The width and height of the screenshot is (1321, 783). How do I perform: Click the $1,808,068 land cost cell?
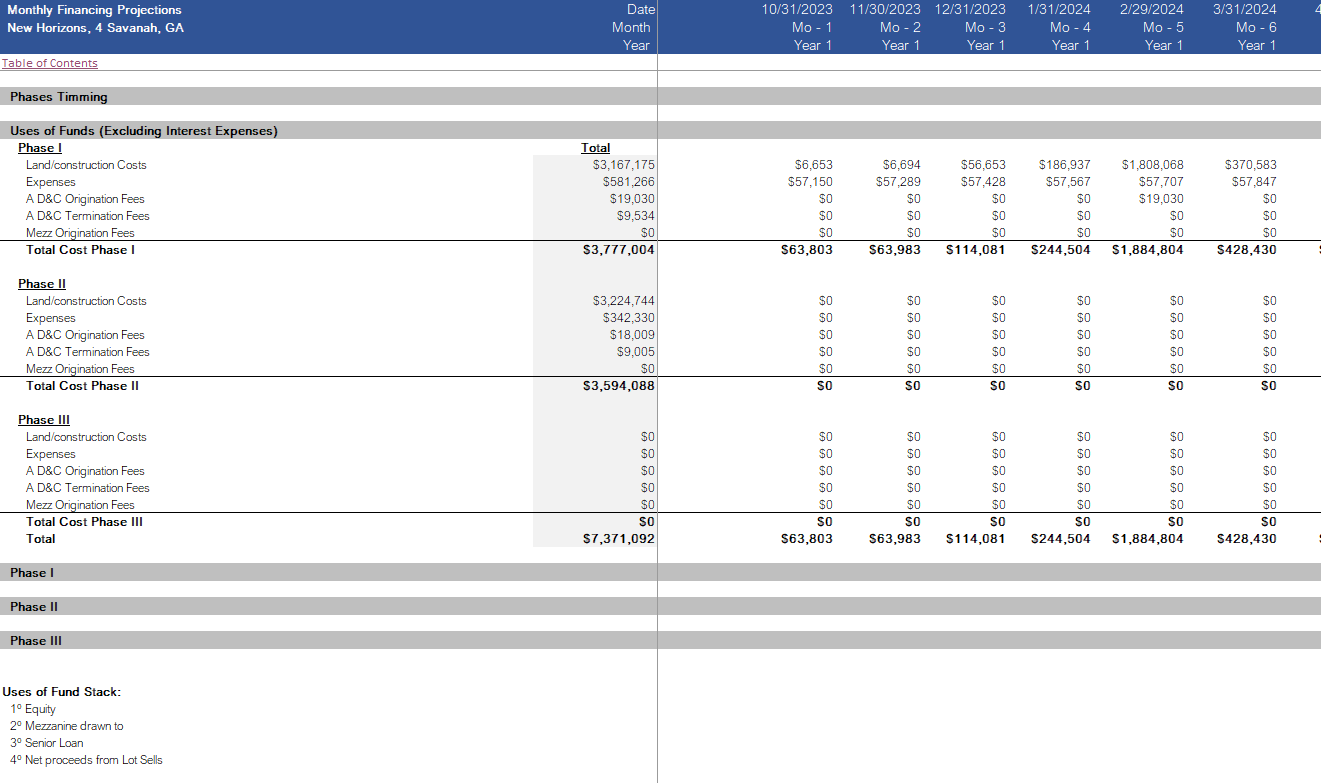(1152, 165)
